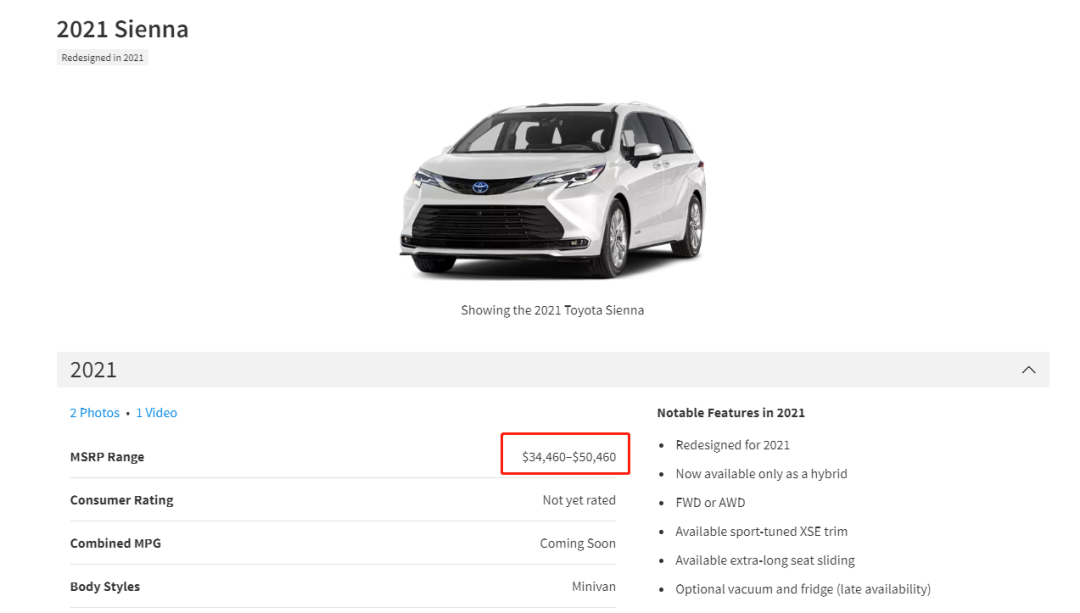Click the Body Styles label
This screenshot has width=1080, height=613.
pos(105,587)
